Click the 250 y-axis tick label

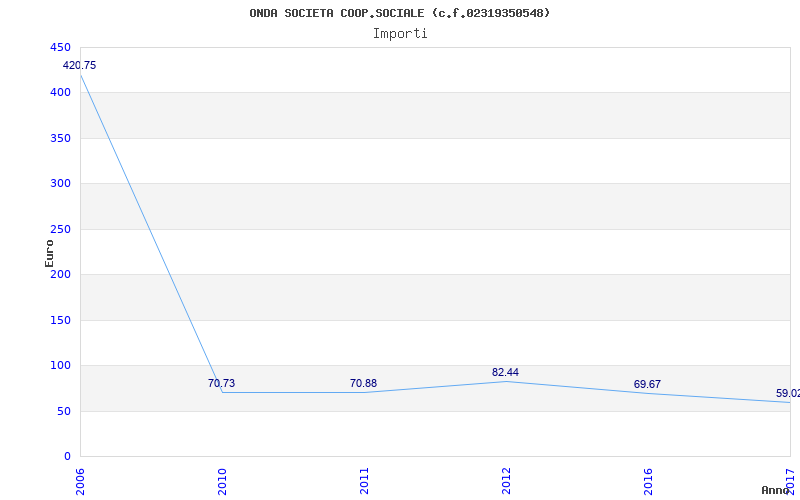(x=60, y=230)
